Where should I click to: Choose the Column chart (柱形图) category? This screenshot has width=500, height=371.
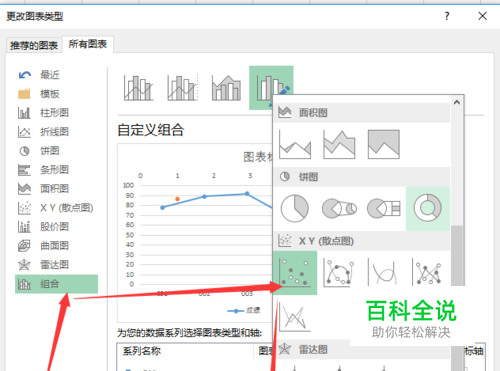(x=56, y=113)
